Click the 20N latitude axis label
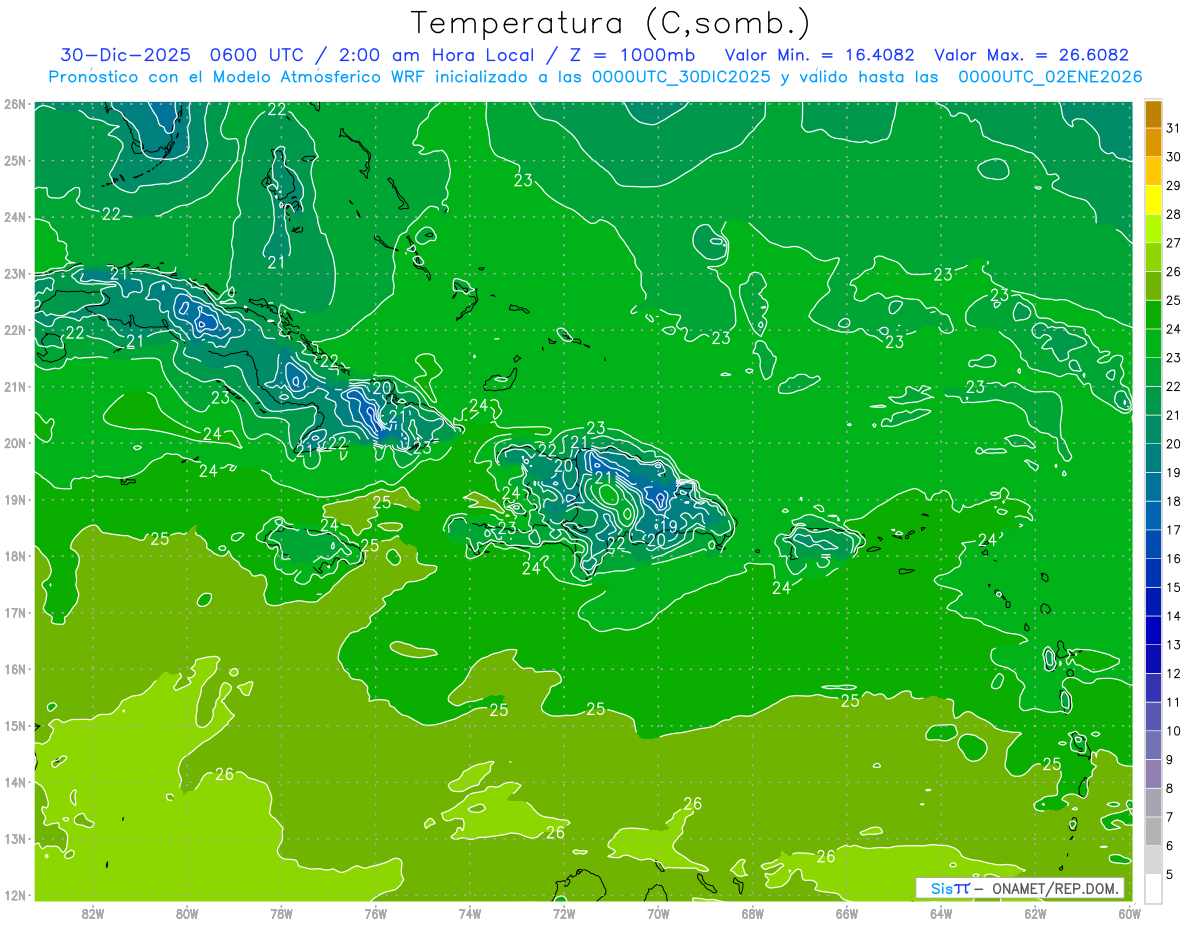Image resolution: width=1200 pixels, height=927 pixels. [14, 443]
